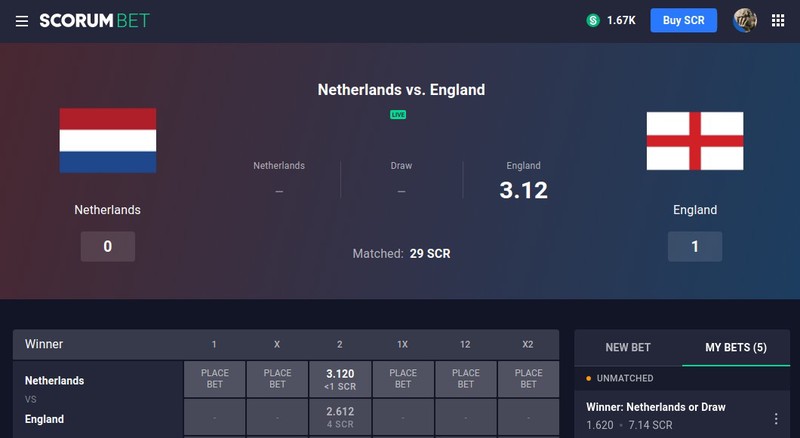Screen dimensions: 800x438
Task: Place bet on outcome 1 for Netherlands
Action: pos(214,379)
